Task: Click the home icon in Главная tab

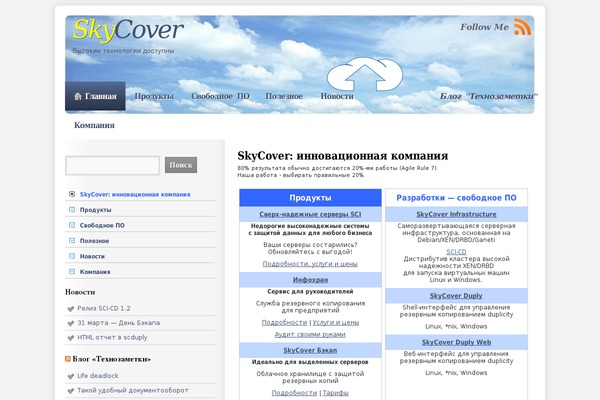Action: coord(78,96)
